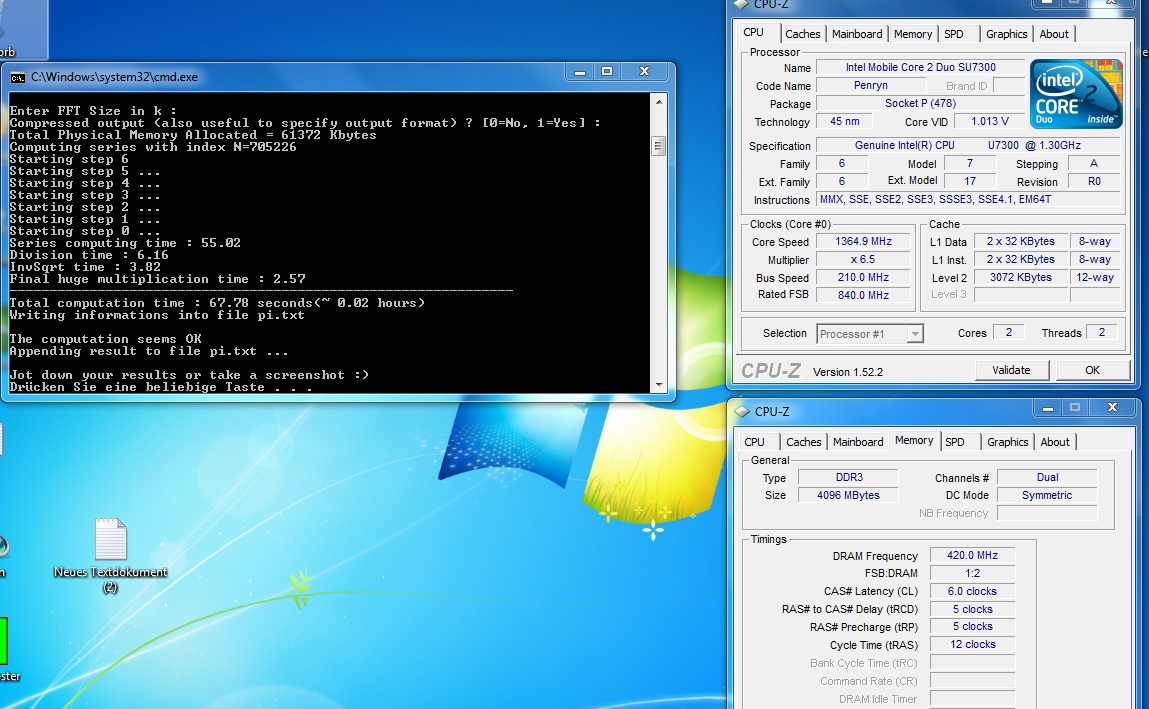The width and height of the screenshot is (1149, 709).
Task: Click the cmd scrollbar up arrow
Action: click(658, 102)
